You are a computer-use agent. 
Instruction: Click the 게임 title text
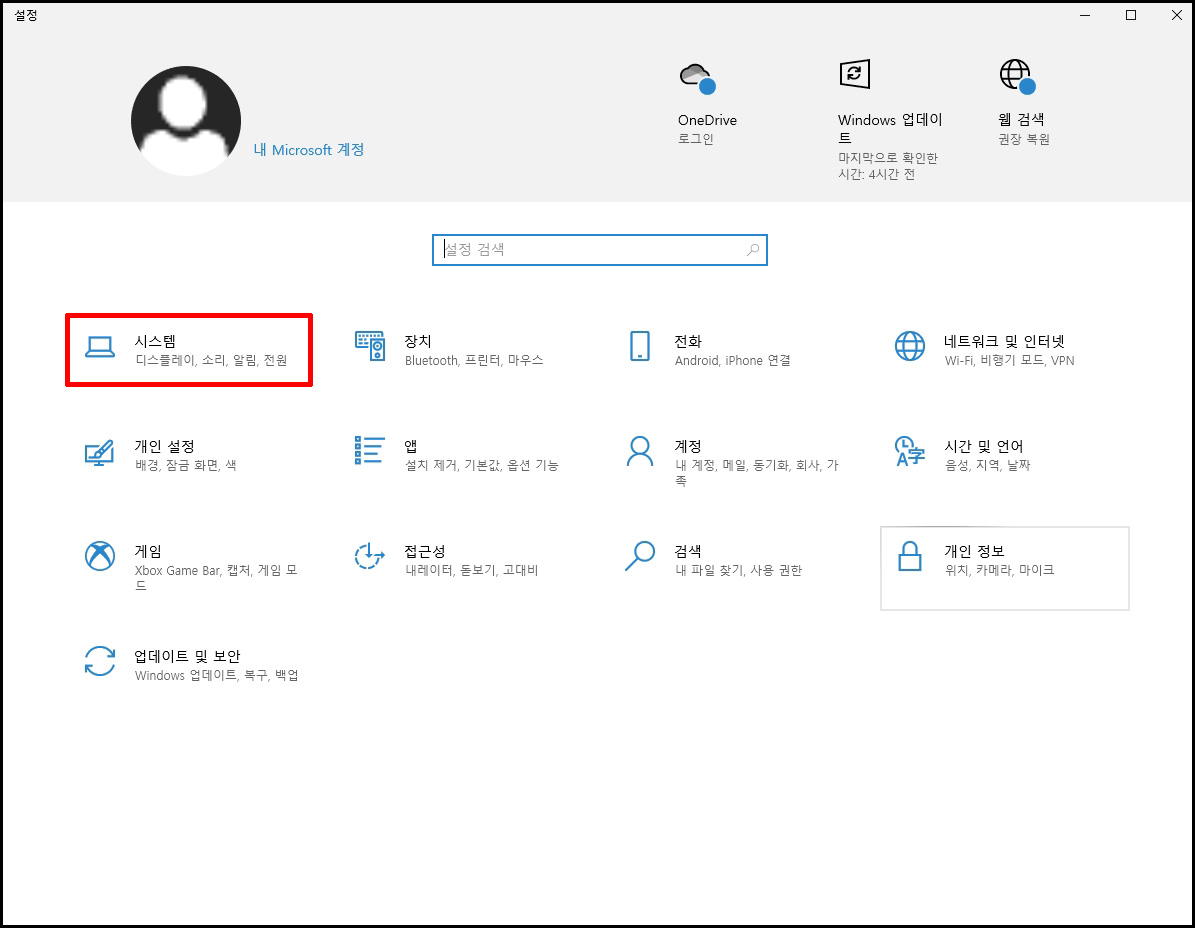(x=149, y=551)
